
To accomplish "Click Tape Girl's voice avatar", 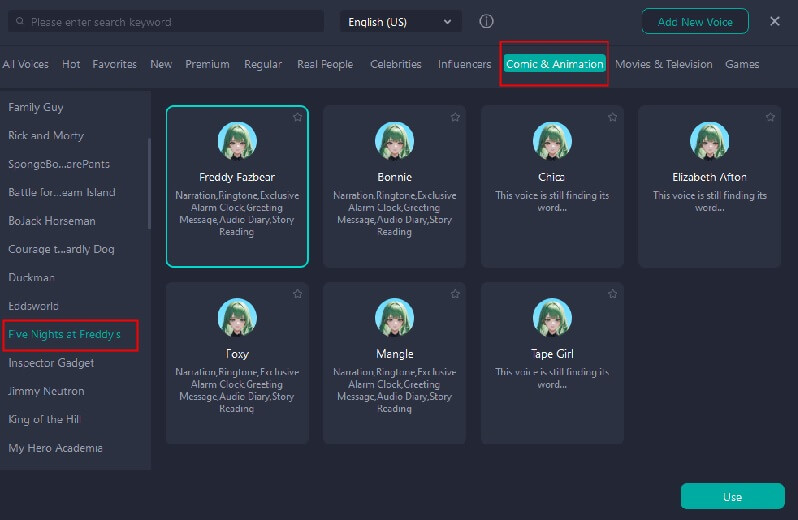I will tap(552, 318).
